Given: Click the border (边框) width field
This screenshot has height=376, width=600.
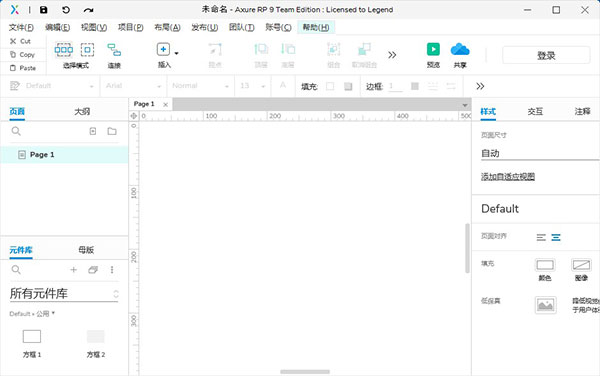Looking at the screenshot, I should click(396, 86).
